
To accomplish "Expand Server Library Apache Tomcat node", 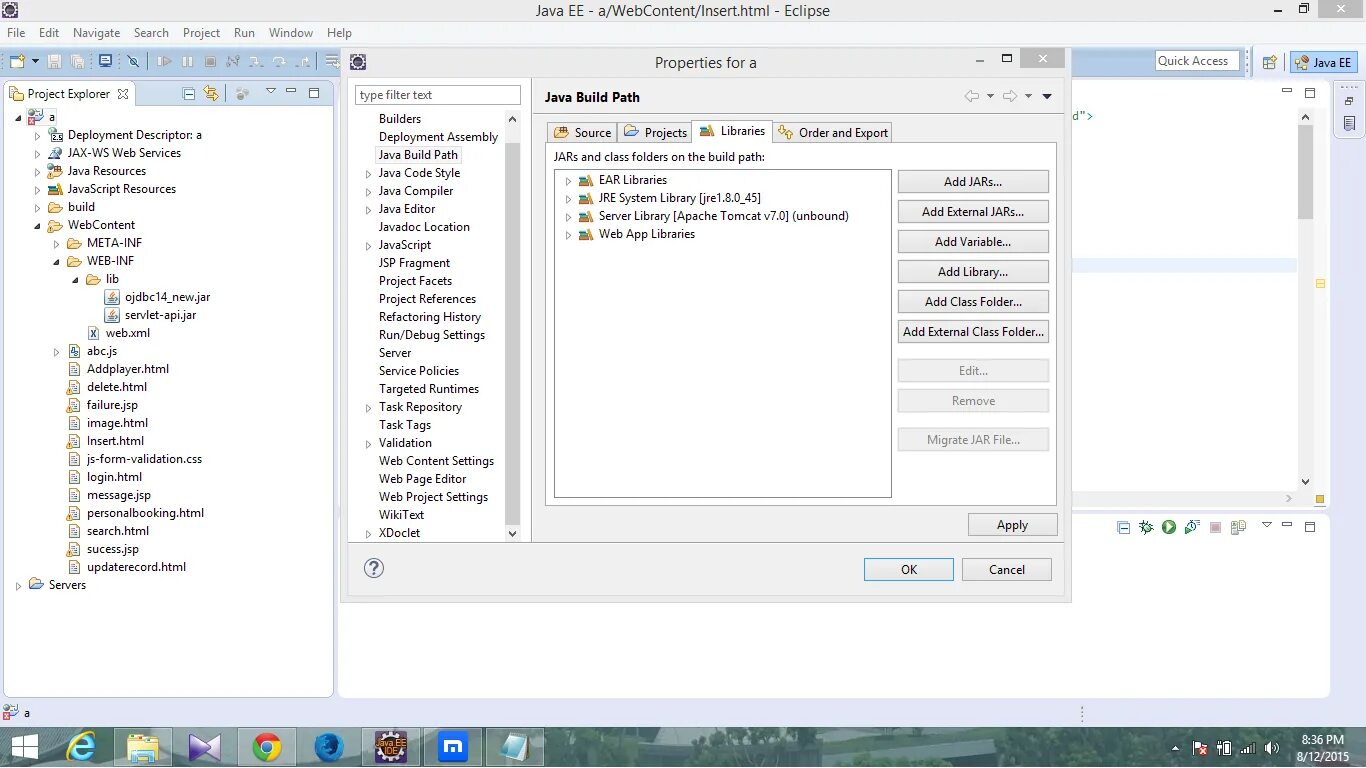I will (x=568, y=217).
